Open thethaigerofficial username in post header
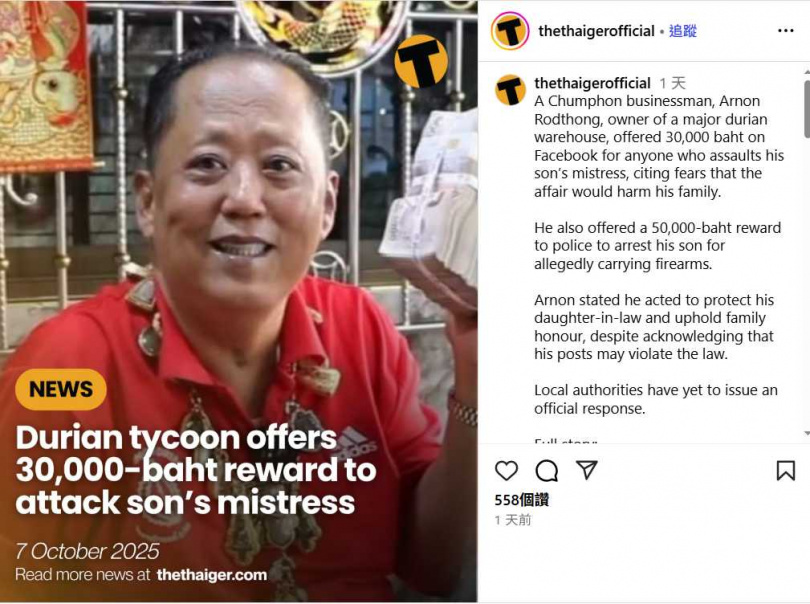Screen dimensions: 810x604 [x=596, y=31]
